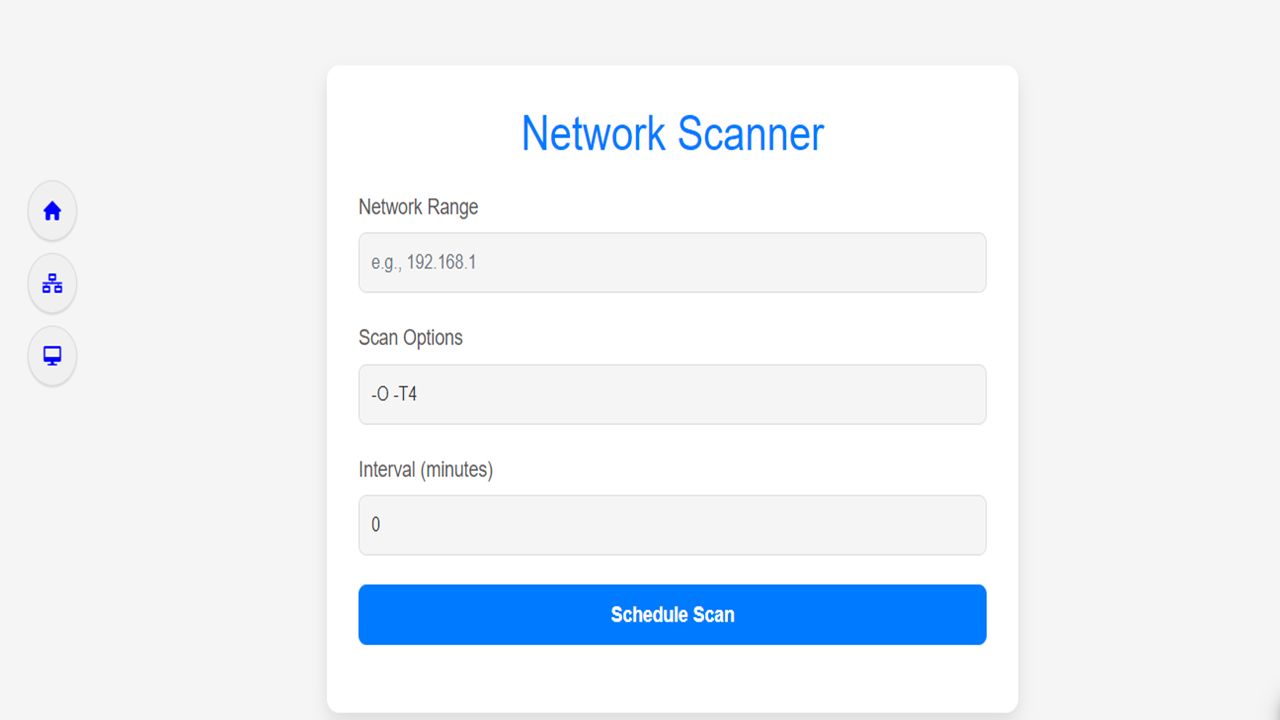Click the white card area below Schedule Scan
1280x720 pixels.
672,678
